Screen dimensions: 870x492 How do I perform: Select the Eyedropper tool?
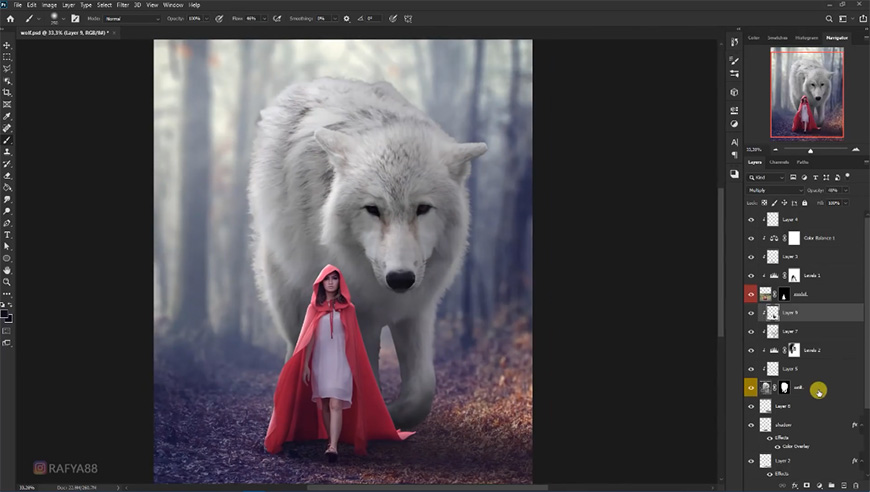(7, 116)
